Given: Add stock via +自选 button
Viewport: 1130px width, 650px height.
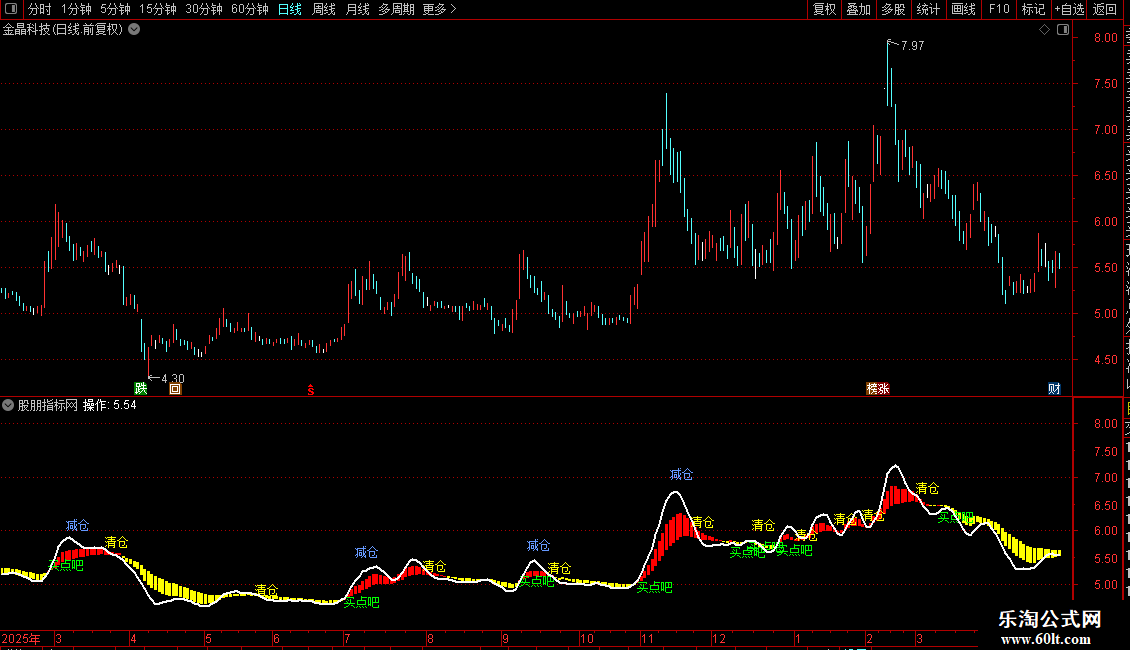Looking at the screenshot, I should click(1069, 9).
